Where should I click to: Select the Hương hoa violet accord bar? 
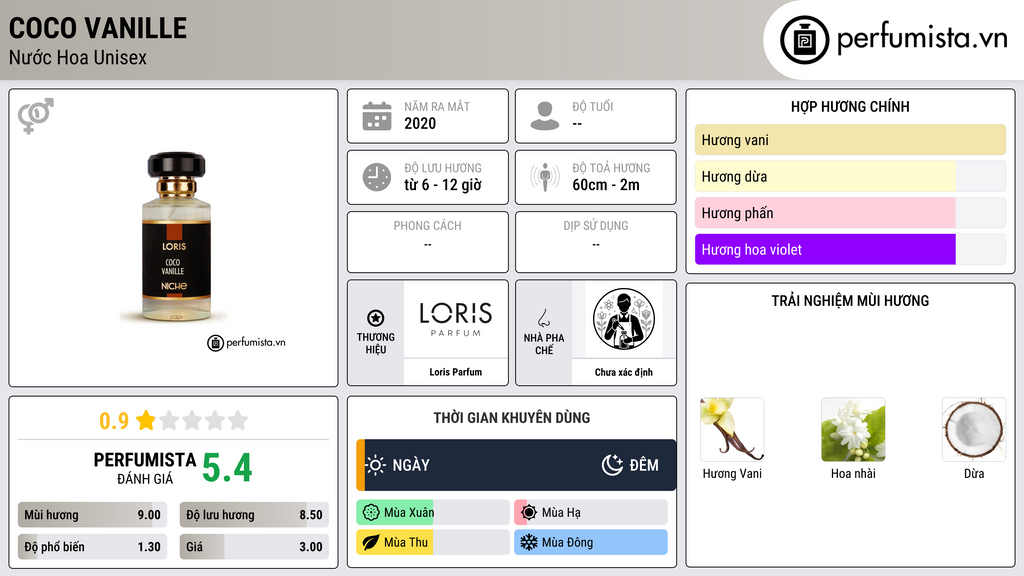click(x=850, y=249)
